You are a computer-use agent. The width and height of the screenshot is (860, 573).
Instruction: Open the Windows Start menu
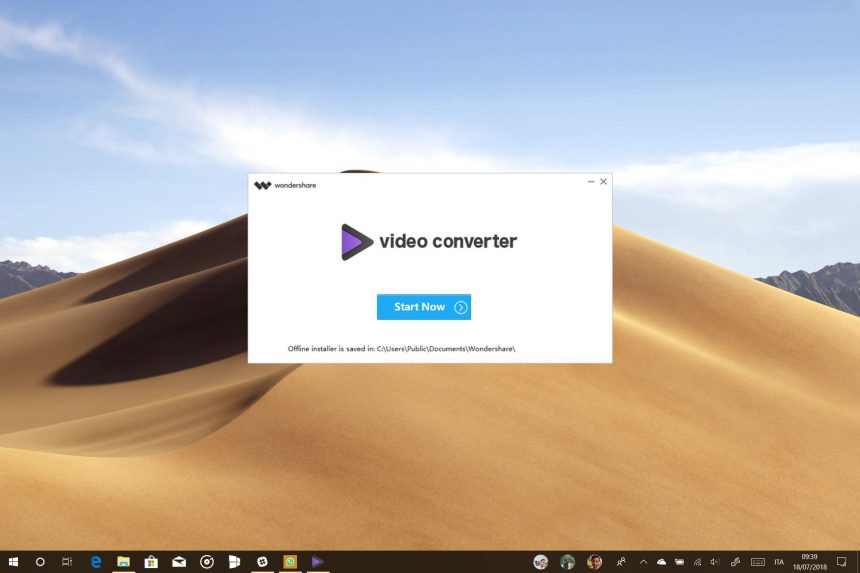[x=13, y=561]
